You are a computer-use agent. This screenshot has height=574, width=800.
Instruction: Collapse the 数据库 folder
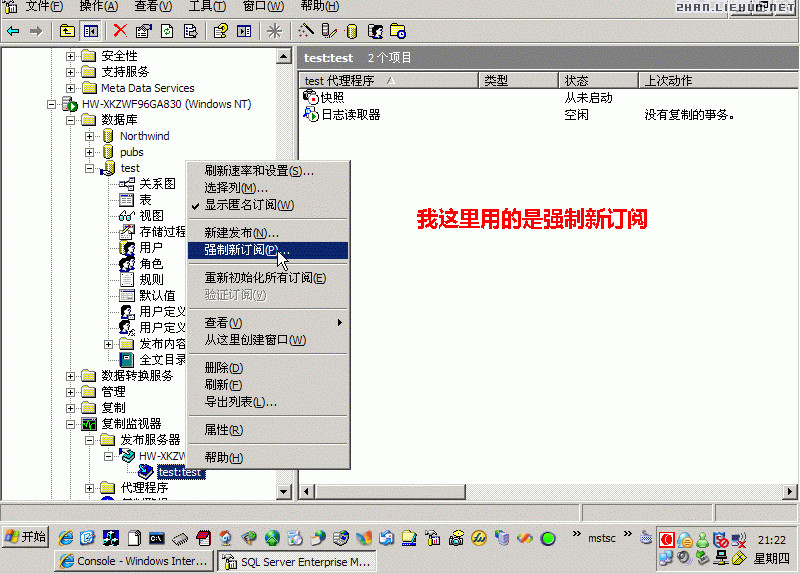tap(70, 120)
